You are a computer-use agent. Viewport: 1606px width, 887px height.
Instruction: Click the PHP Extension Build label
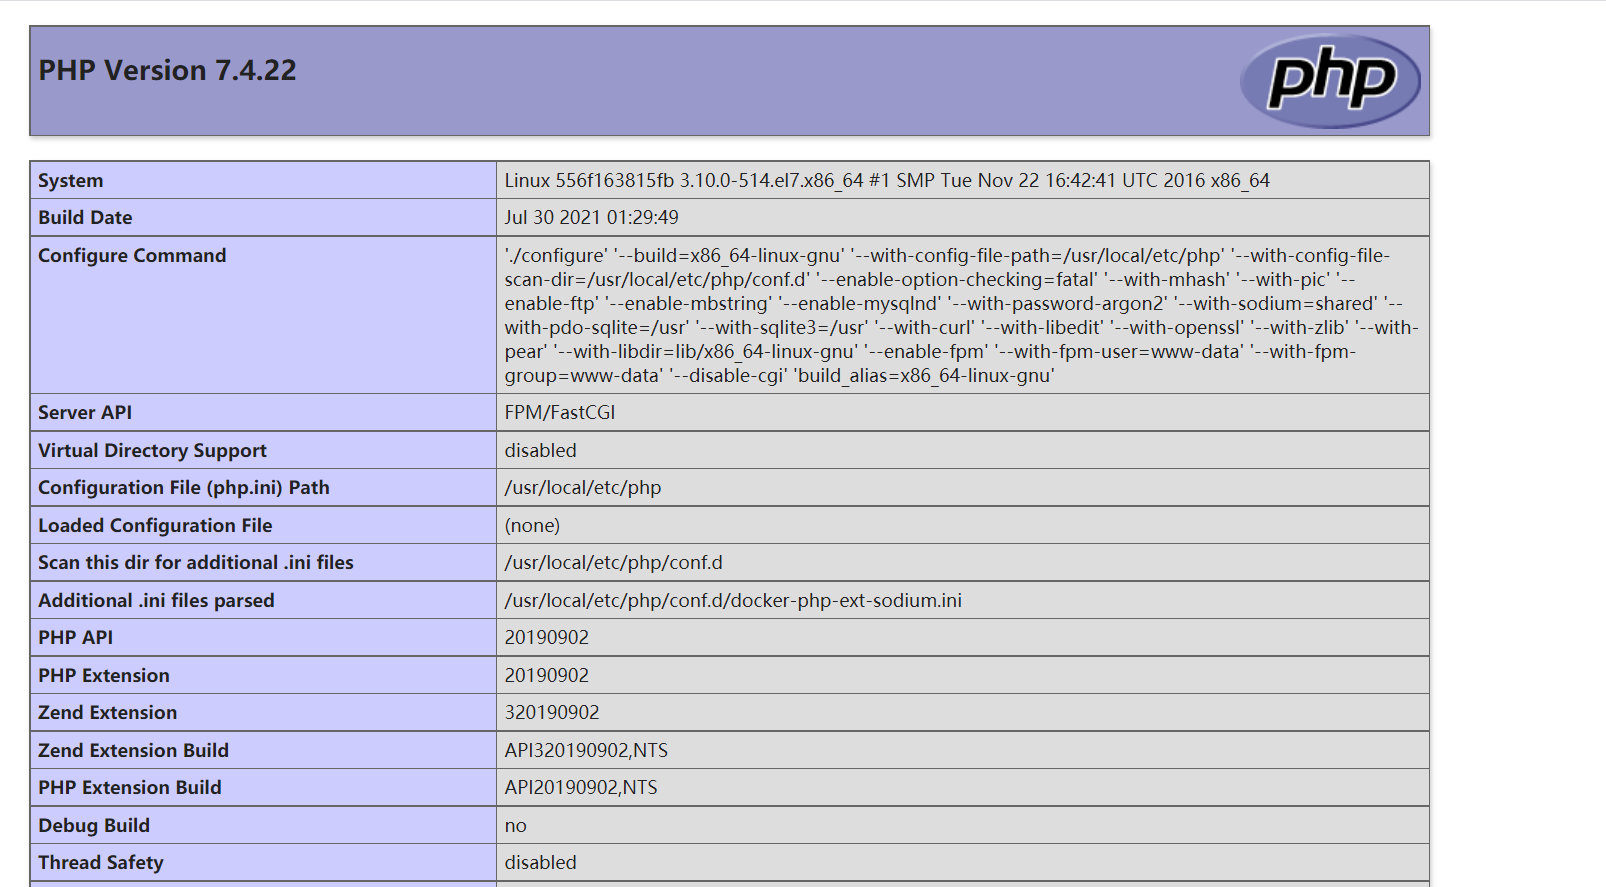130,787
